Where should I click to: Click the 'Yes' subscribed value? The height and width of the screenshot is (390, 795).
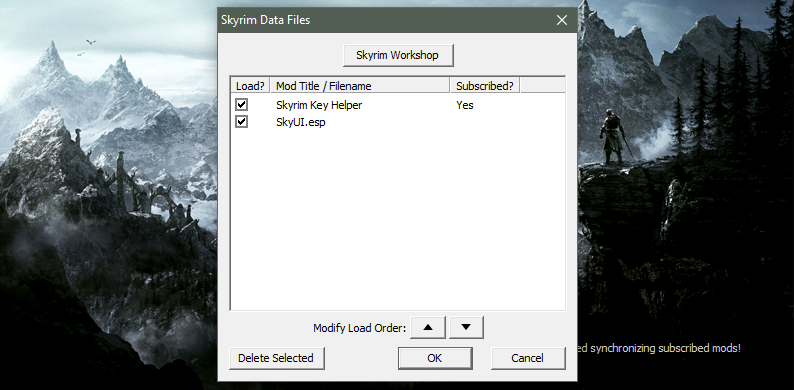[464, 105]
